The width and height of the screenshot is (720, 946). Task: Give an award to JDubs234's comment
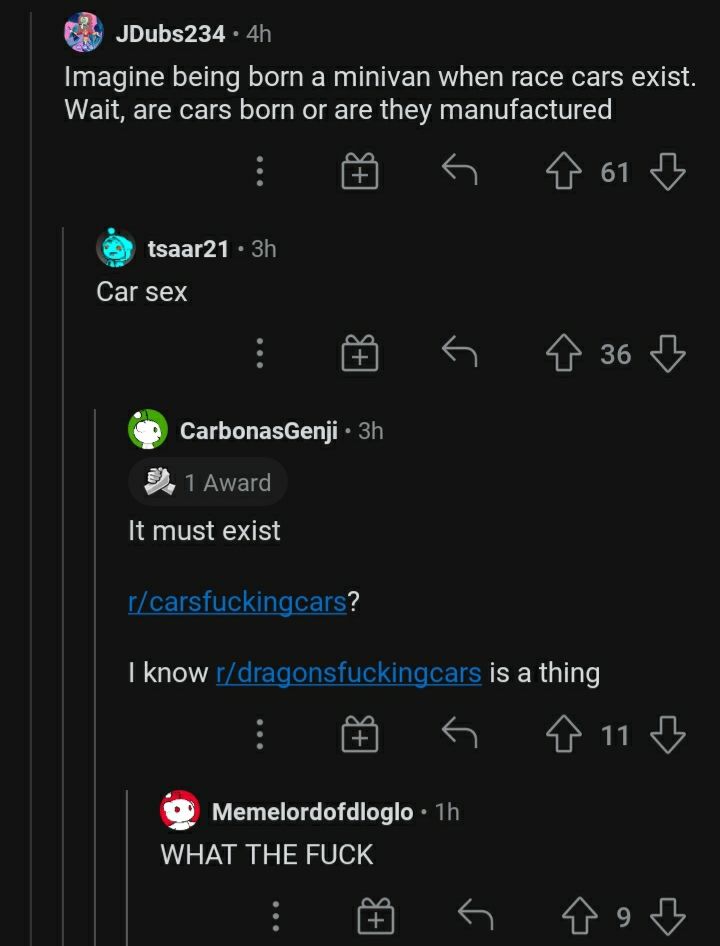[359, 173]
